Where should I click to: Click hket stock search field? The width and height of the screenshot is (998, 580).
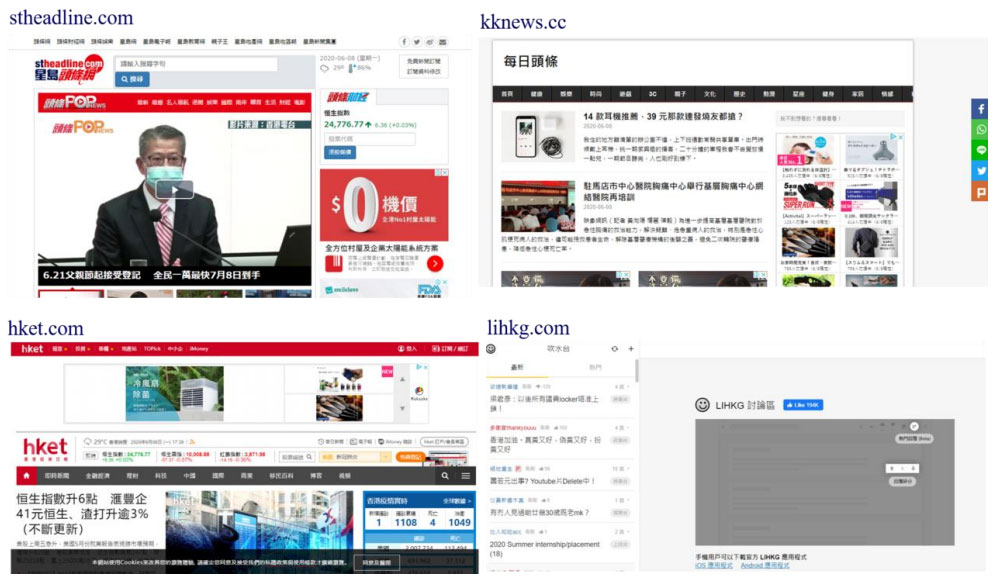[297, 457]
